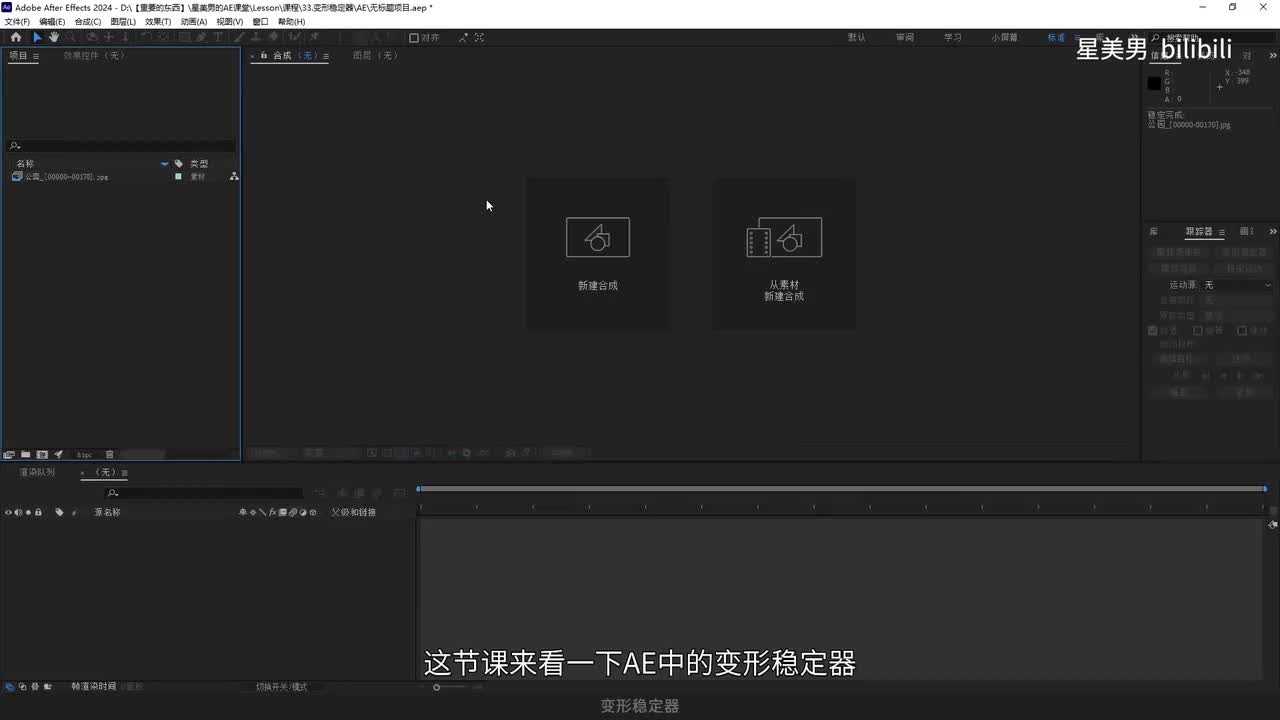Switch to the 图层 viewer tab
Screen dimensions: 1280x720
pos(376,56)
